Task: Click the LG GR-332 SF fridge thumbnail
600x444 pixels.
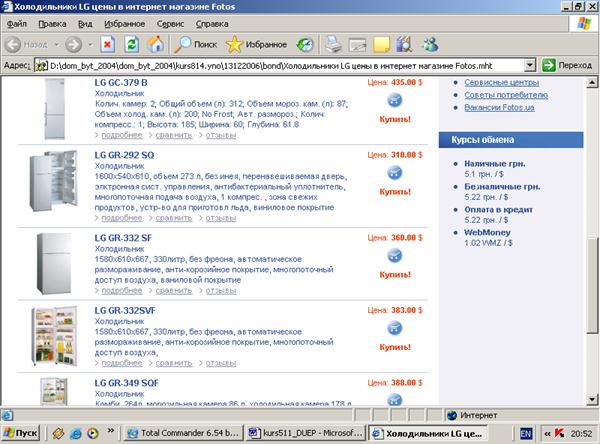Action: [54, 264]
